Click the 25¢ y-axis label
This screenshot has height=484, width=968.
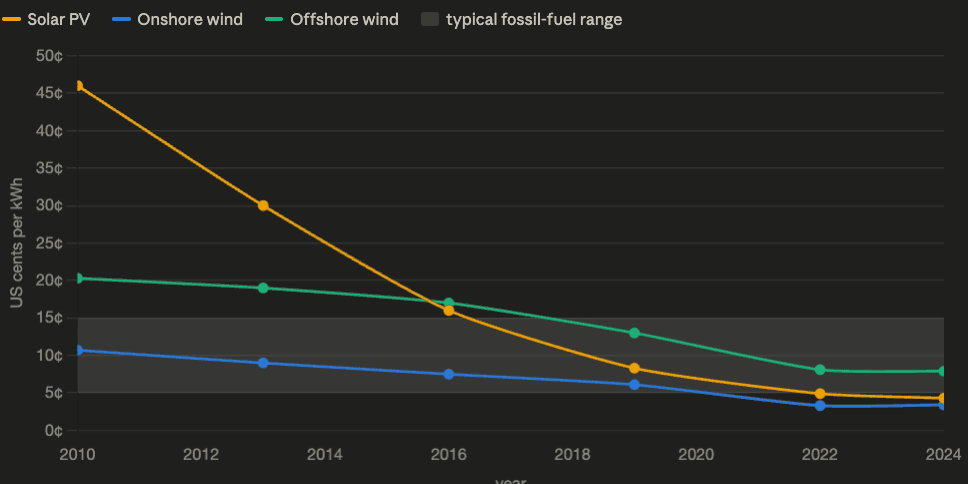click(x=50, y=243)
